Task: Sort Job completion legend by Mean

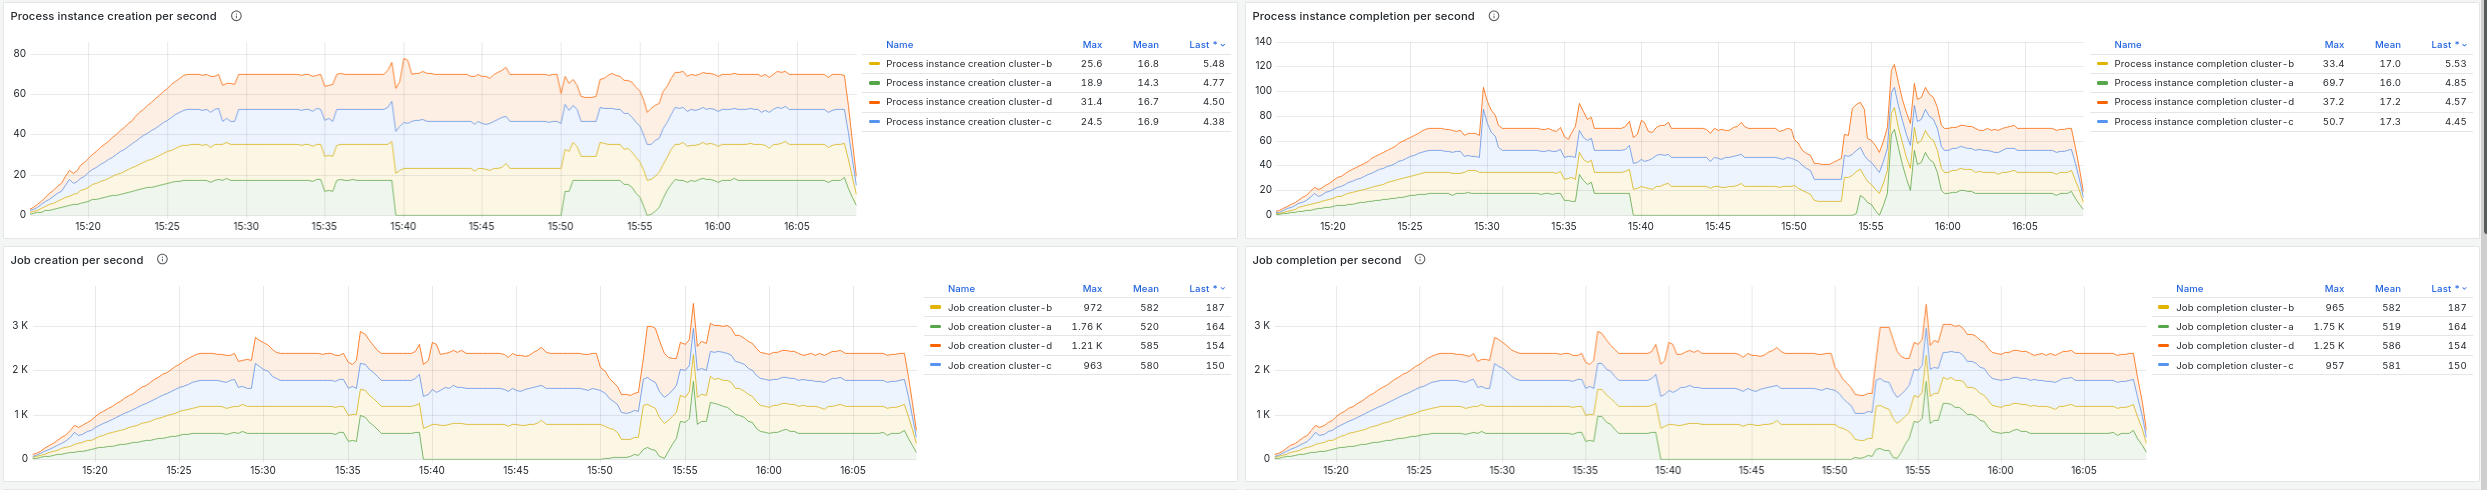Action: [2388, 289]
